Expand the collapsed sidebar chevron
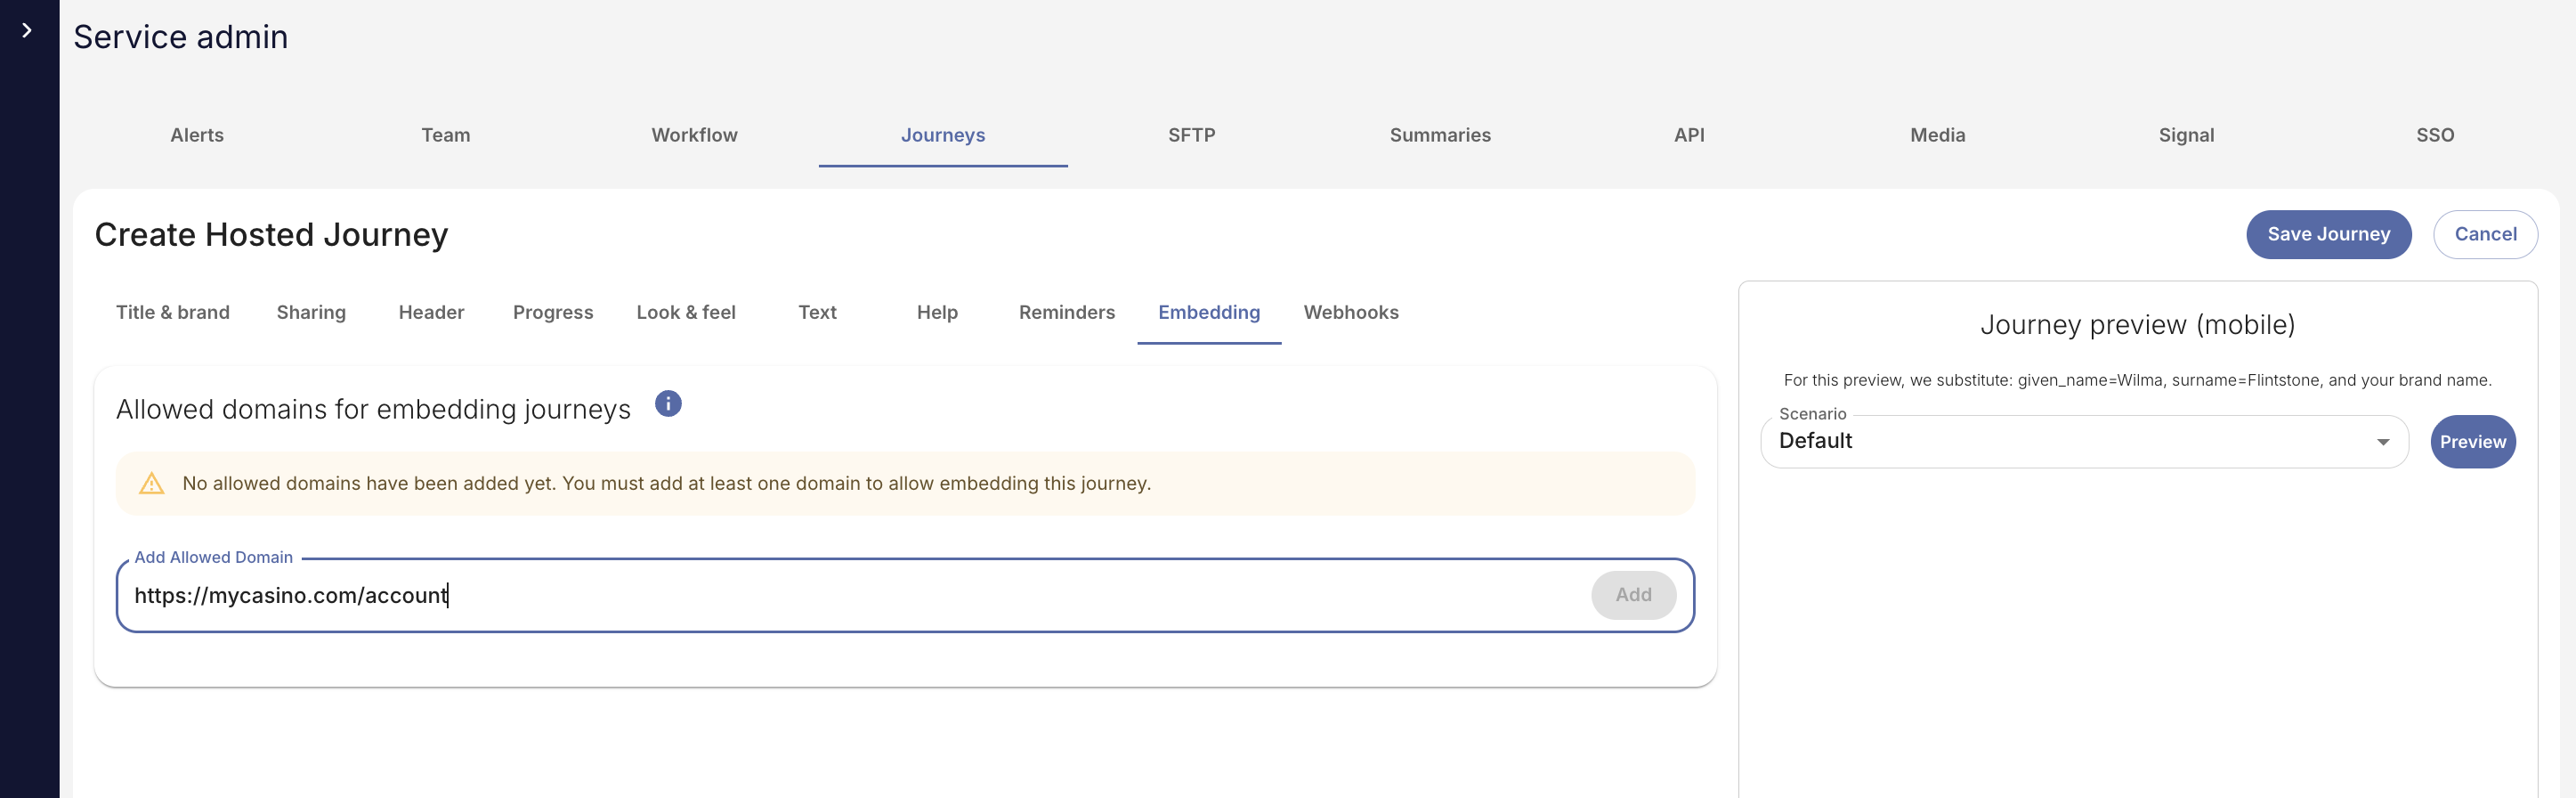This screenshot has height=798, width=2576. tap(27, 31)
